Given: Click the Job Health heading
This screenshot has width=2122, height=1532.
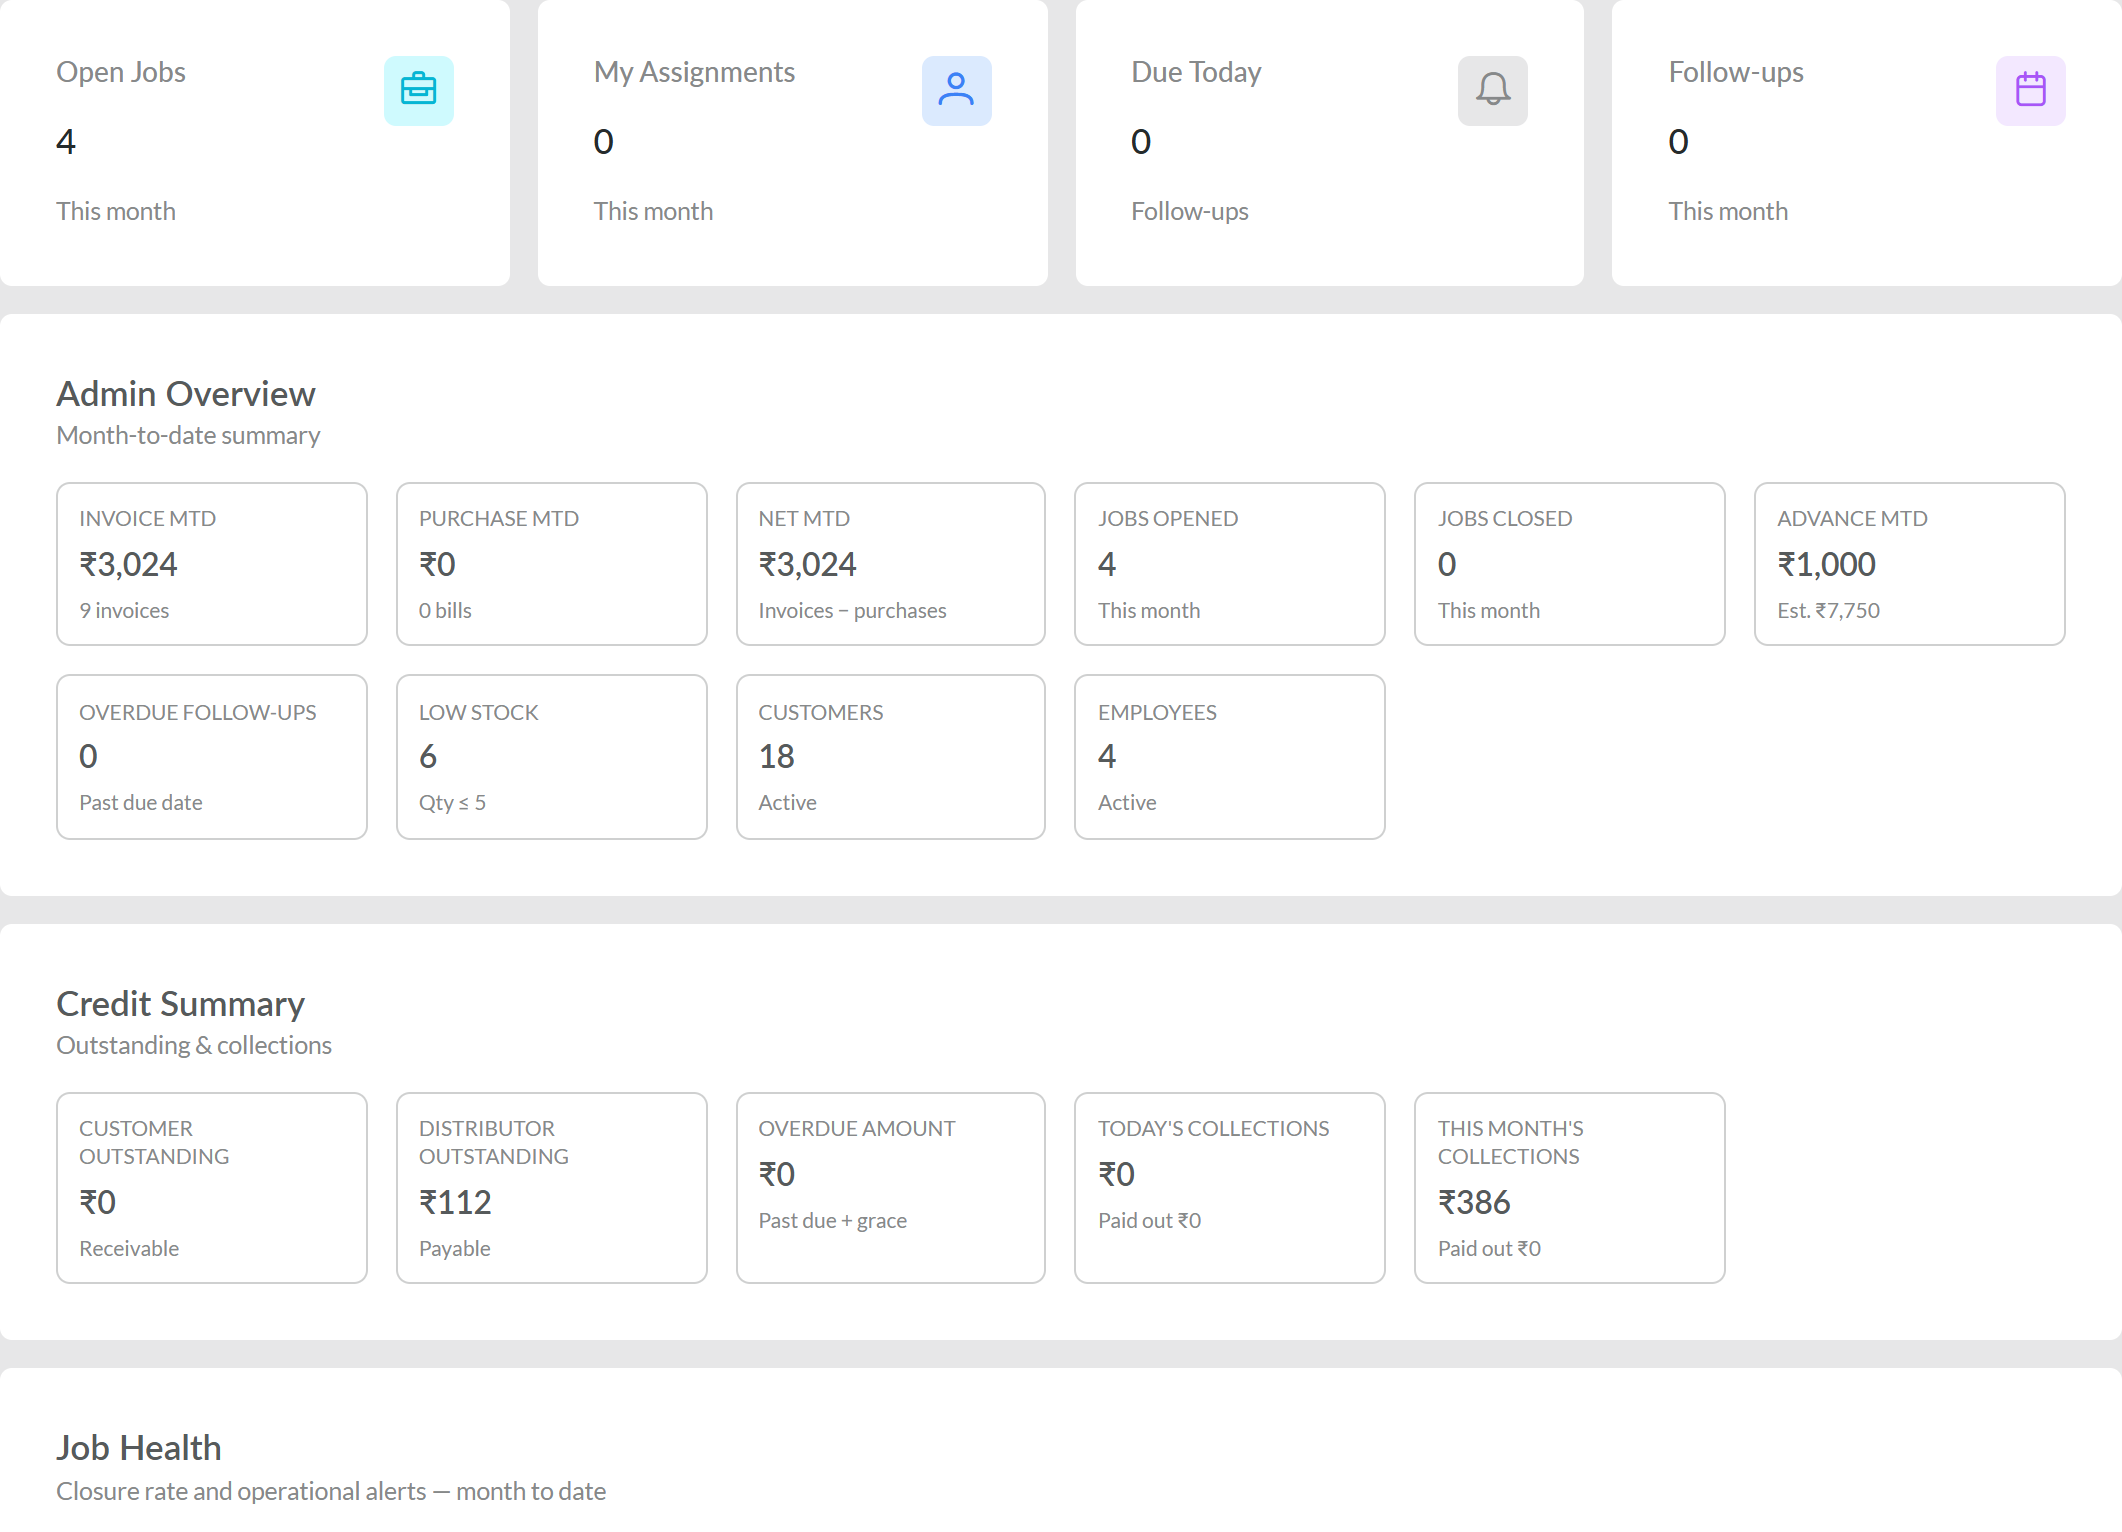Looking at the screenshot, I should (x=139, y=1448).
